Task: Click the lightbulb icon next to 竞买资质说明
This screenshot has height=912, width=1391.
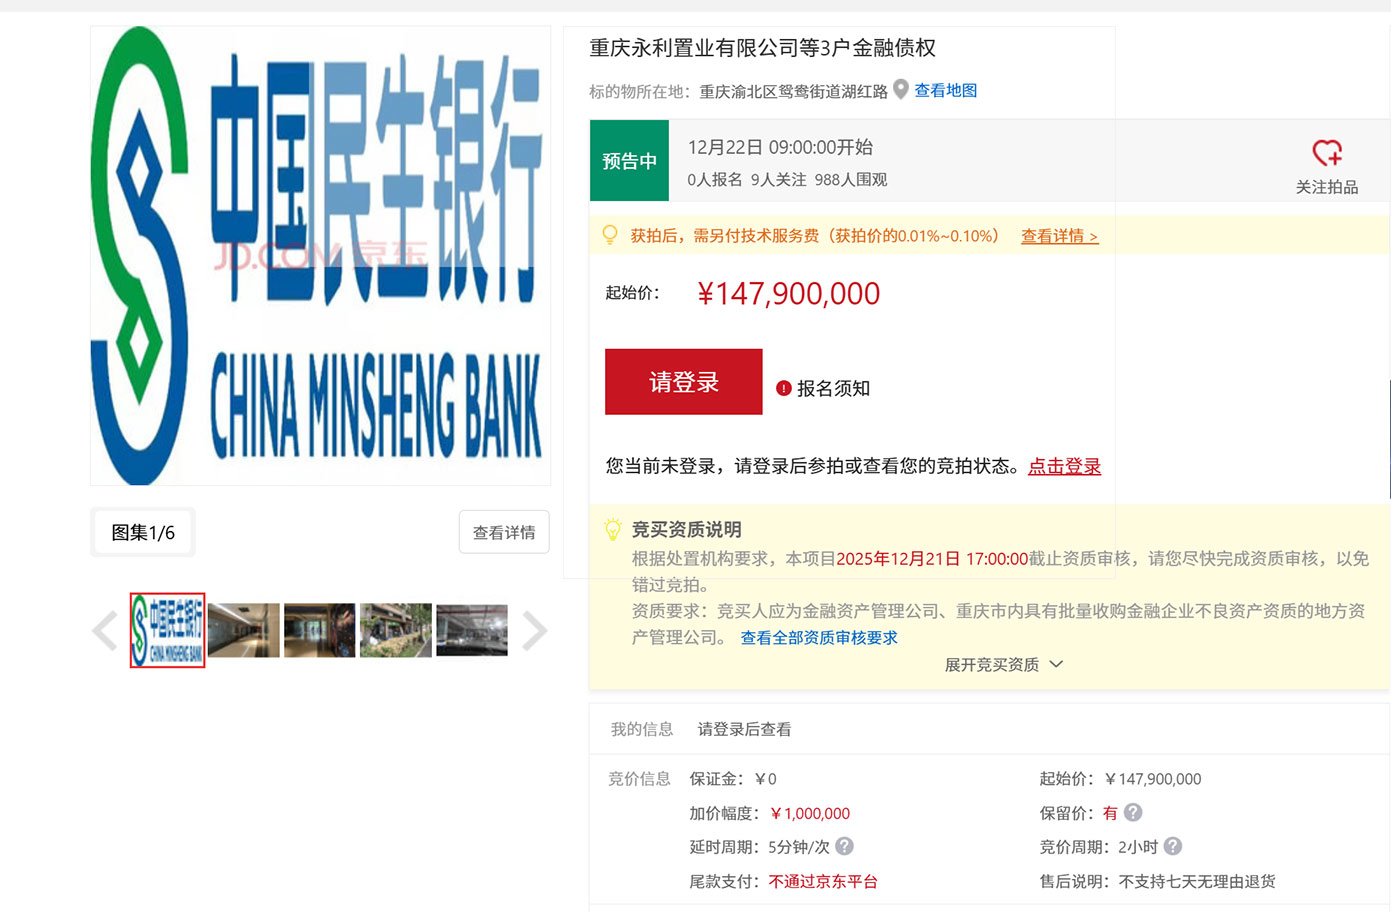Action: [x=613, y=530]
